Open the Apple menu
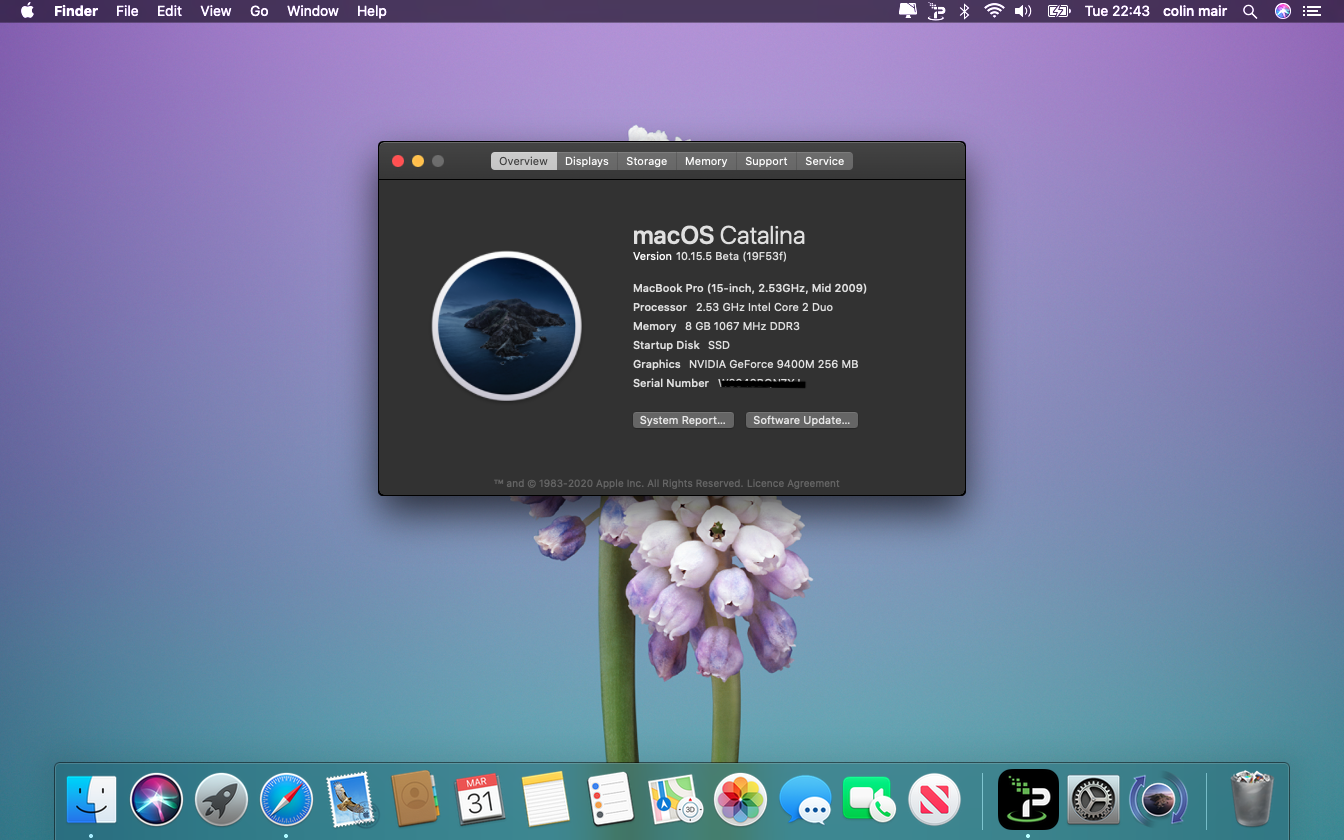This screenshot has height=840, width=1344. pos(27,11)
